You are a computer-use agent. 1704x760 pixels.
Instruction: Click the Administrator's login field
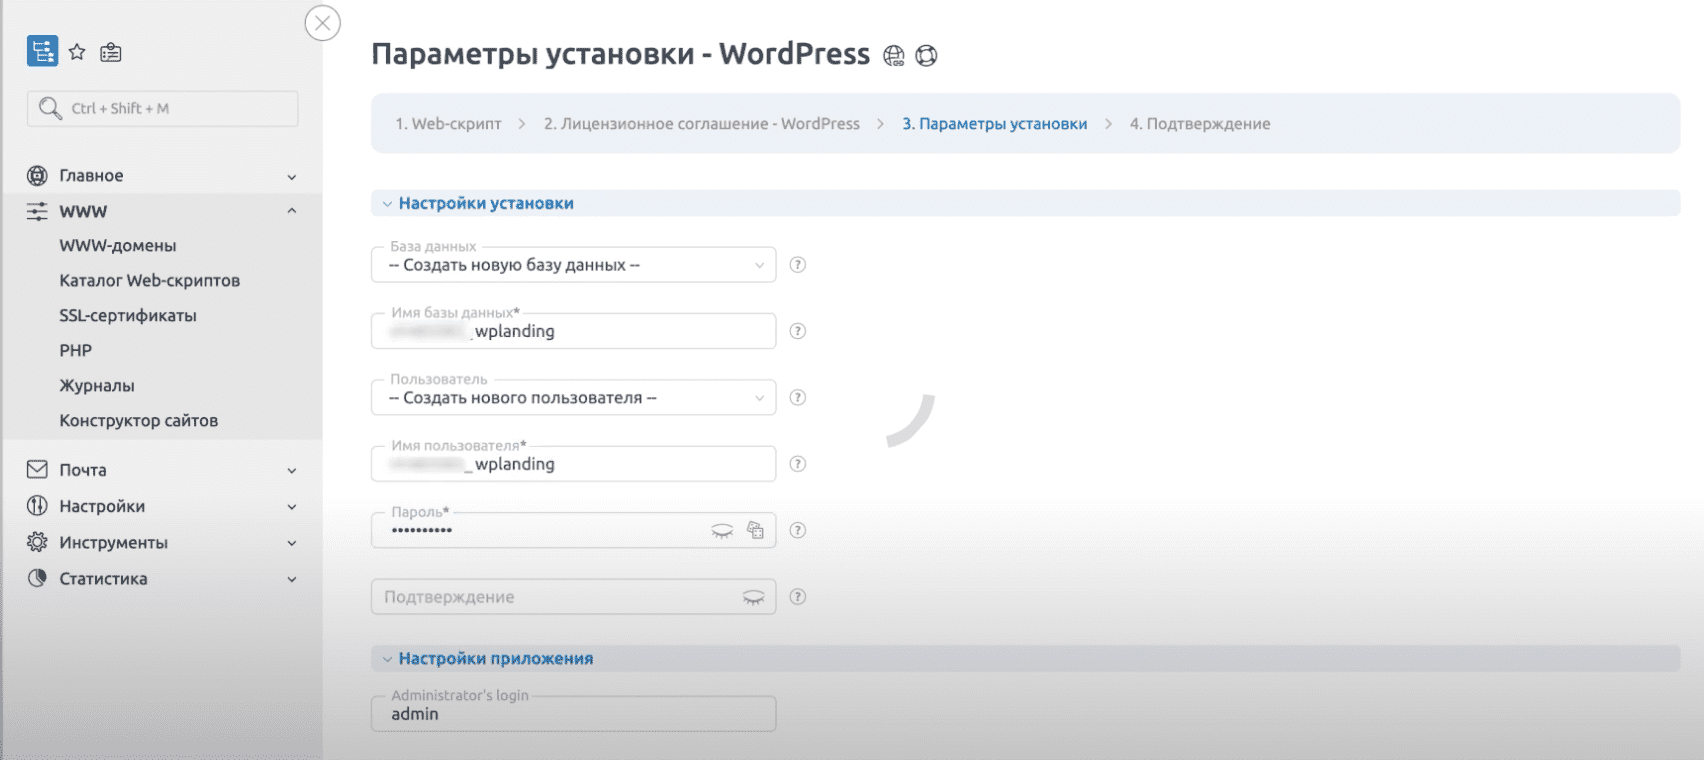(x=573, y=714)
